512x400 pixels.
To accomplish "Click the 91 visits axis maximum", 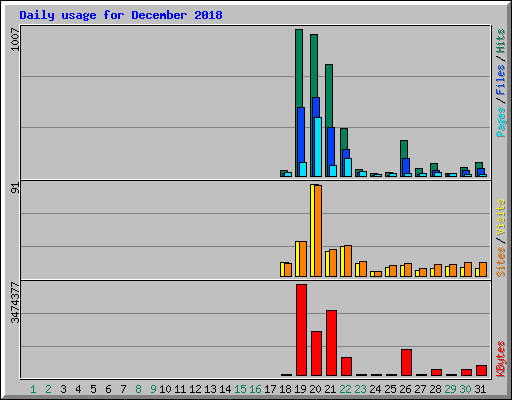I will tap(15, 189).
